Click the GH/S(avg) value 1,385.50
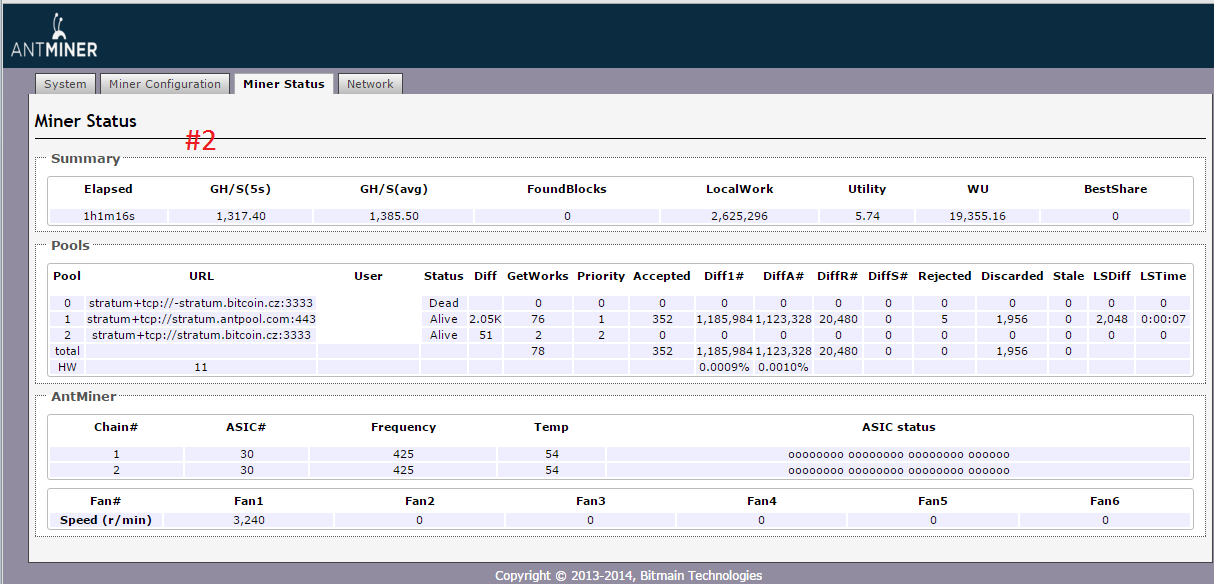 click(394, 216)
